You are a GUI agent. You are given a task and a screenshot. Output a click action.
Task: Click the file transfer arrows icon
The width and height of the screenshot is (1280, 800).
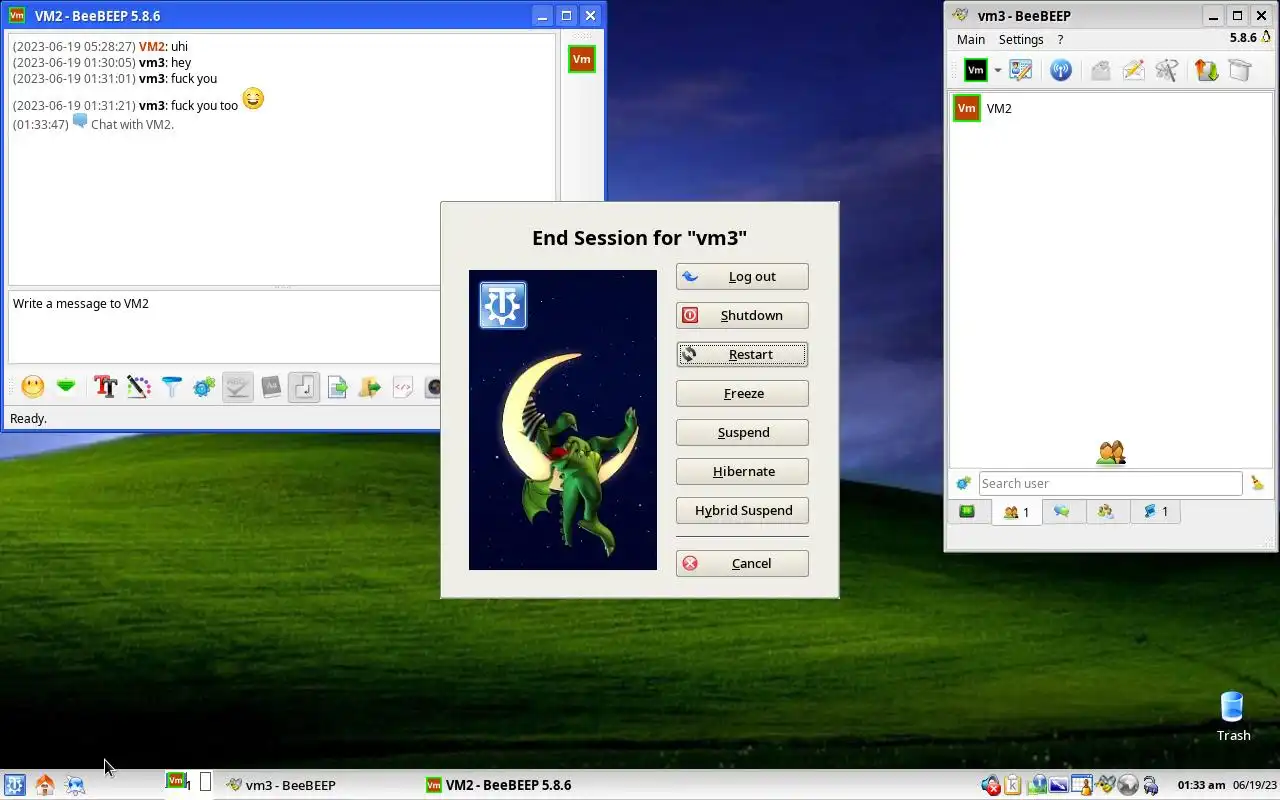point(1207,70)
